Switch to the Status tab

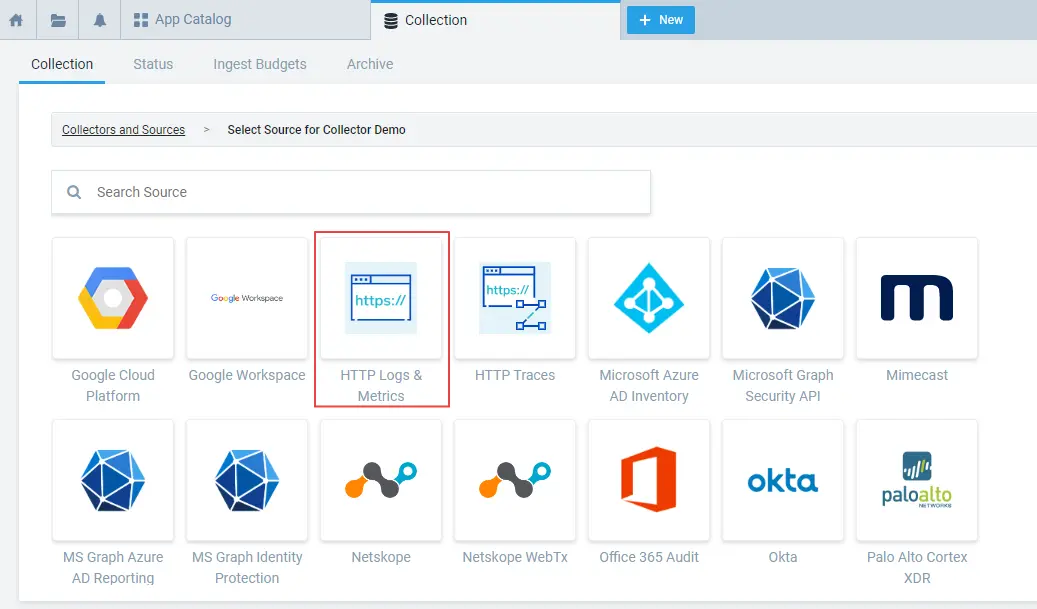point(153,64)
